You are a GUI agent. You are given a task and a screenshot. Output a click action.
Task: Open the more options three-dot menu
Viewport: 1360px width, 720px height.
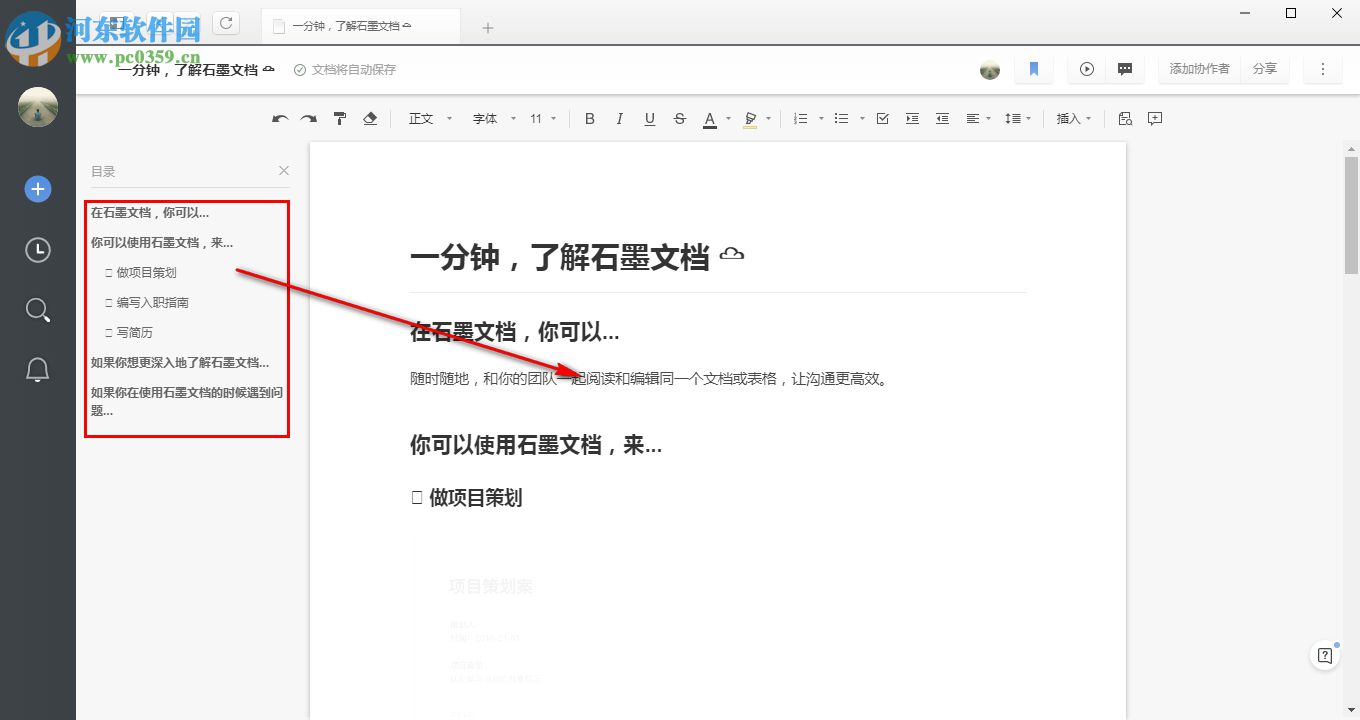click(1323, 69)
